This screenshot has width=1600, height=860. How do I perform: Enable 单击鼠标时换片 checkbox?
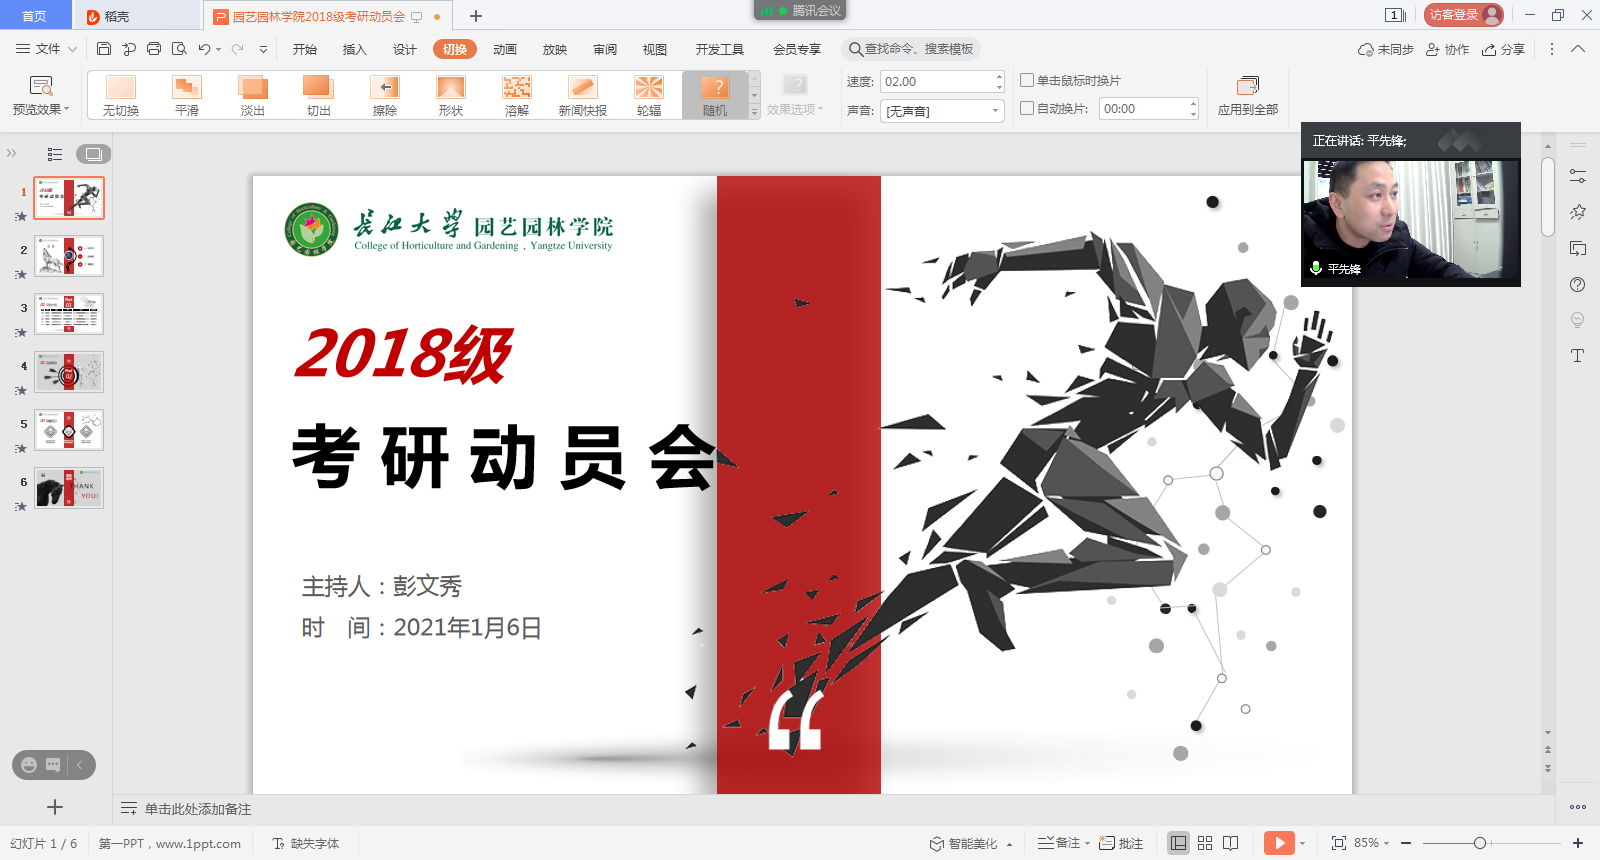point(1027,80)
